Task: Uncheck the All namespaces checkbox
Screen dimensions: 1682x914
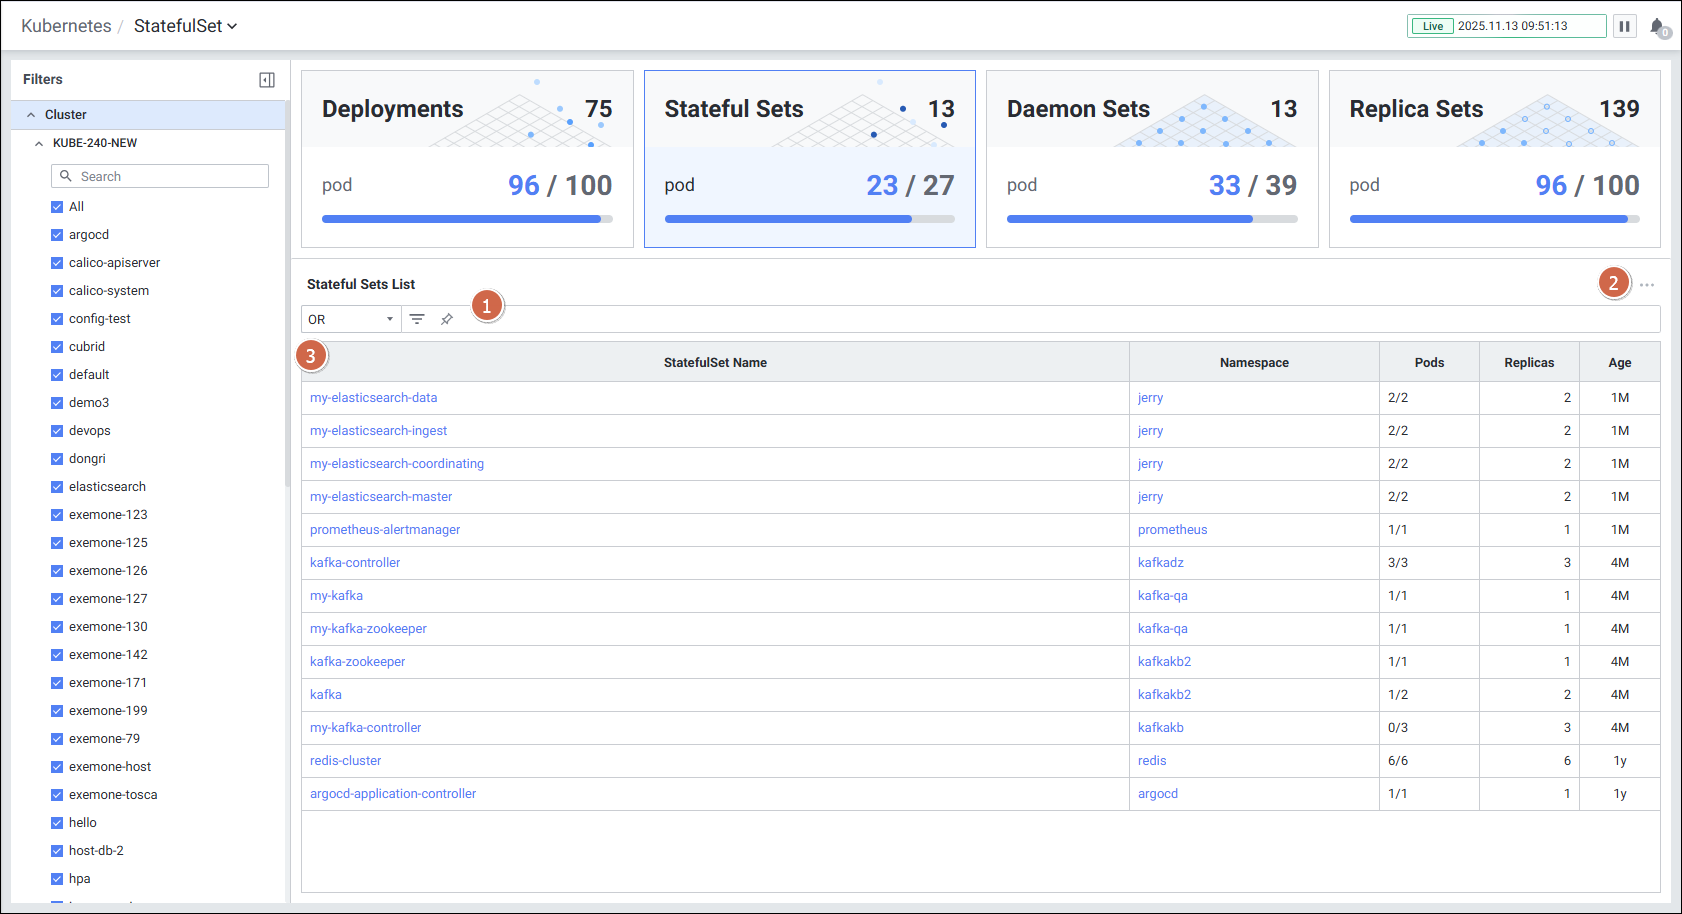Action: pyautogui.click(x=57, y=207)
